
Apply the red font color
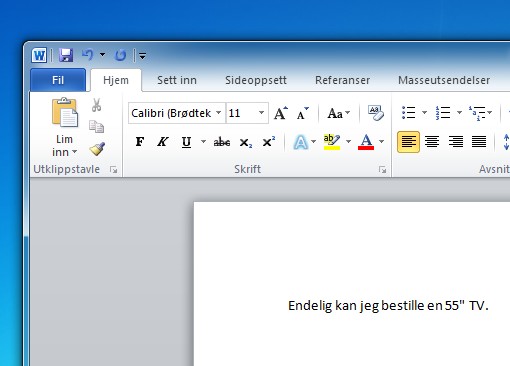[366, 142]
